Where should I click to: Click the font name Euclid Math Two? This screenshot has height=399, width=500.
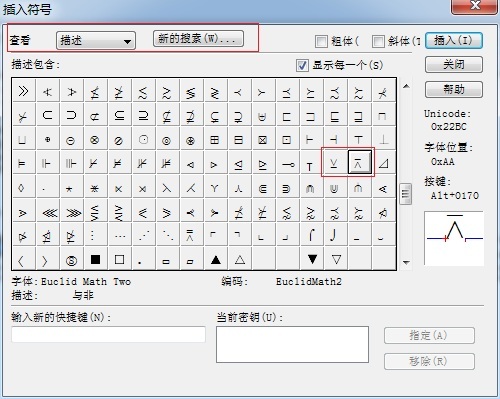coord(86,282)
